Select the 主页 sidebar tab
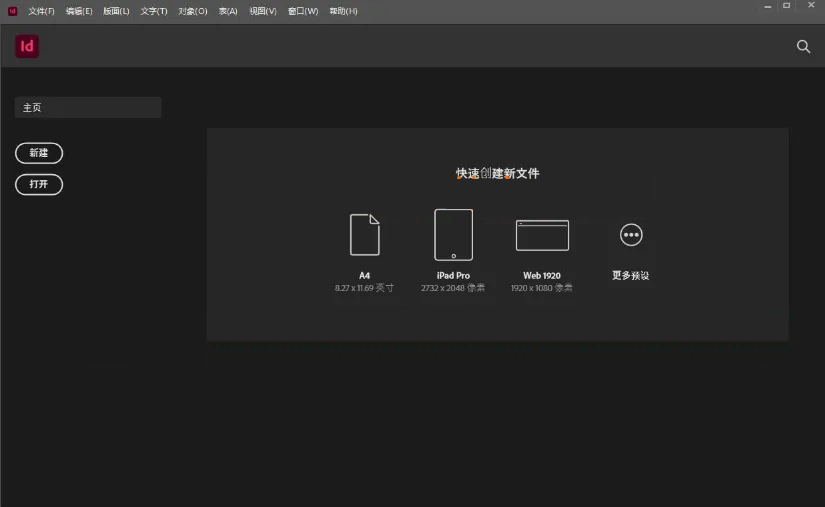This screenshot has width=825, height=507. [x=88, y=107]
